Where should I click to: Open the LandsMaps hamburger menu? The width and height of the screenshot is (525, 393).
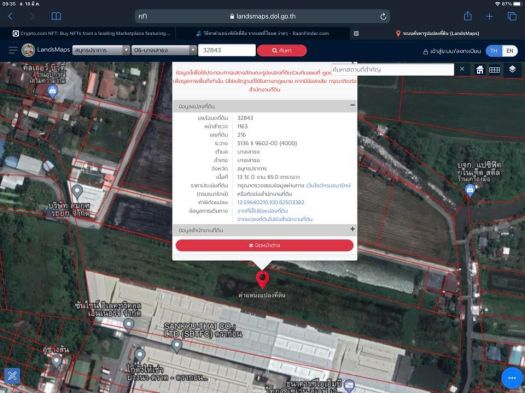(13, 50)
